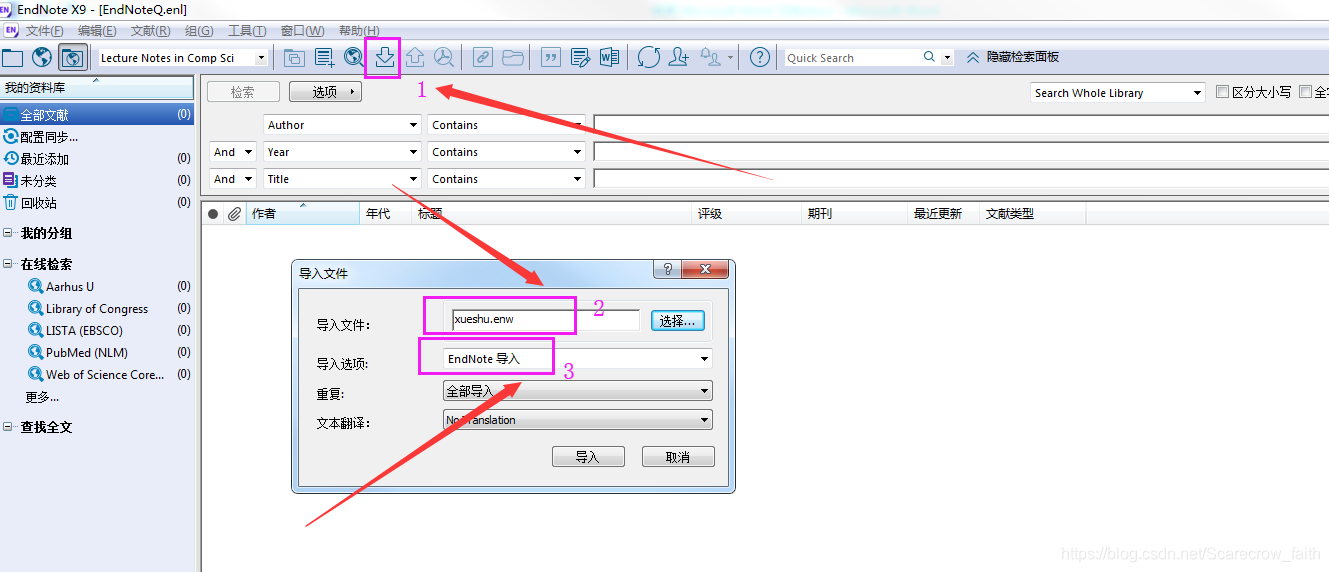Select 全部文献 in the library sidebar
The image size is (1329, 572).
tap(97, 115)
